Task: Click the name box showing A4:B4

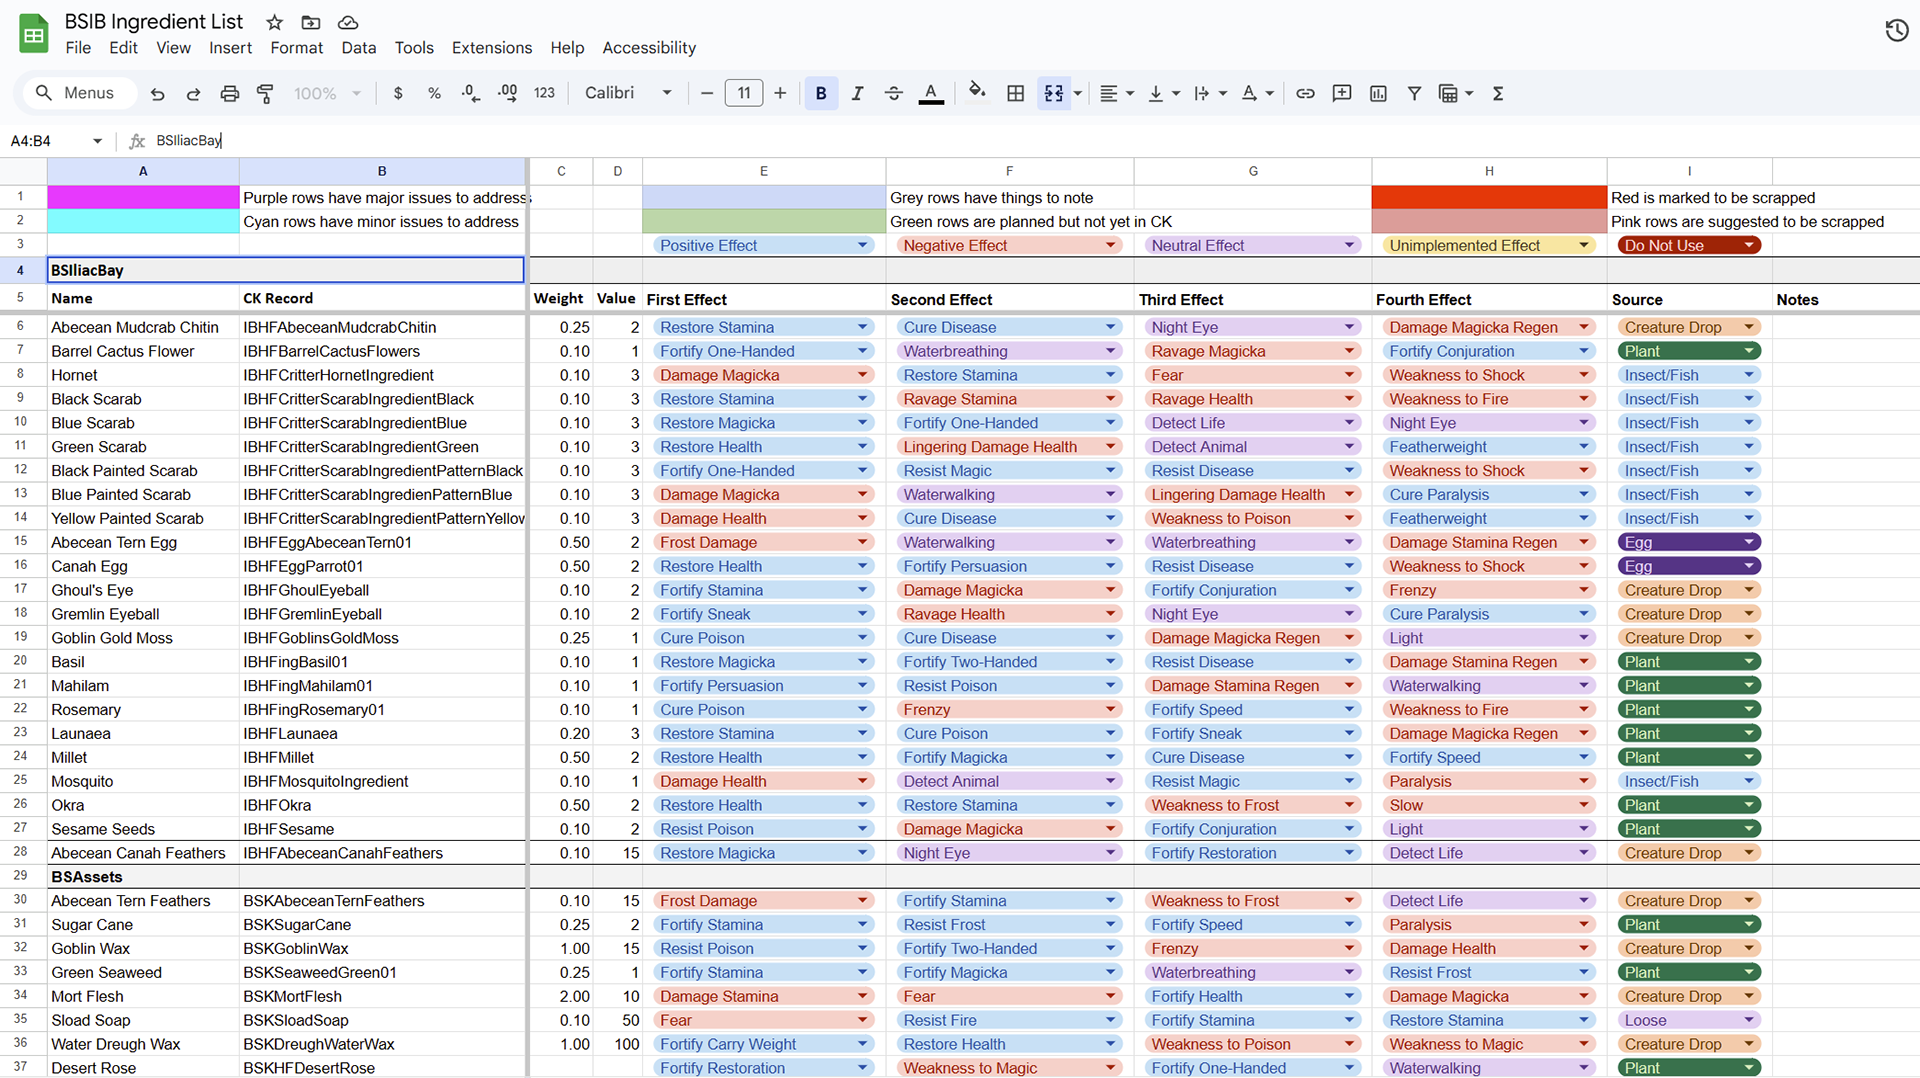Action: [x=56, y=141]
